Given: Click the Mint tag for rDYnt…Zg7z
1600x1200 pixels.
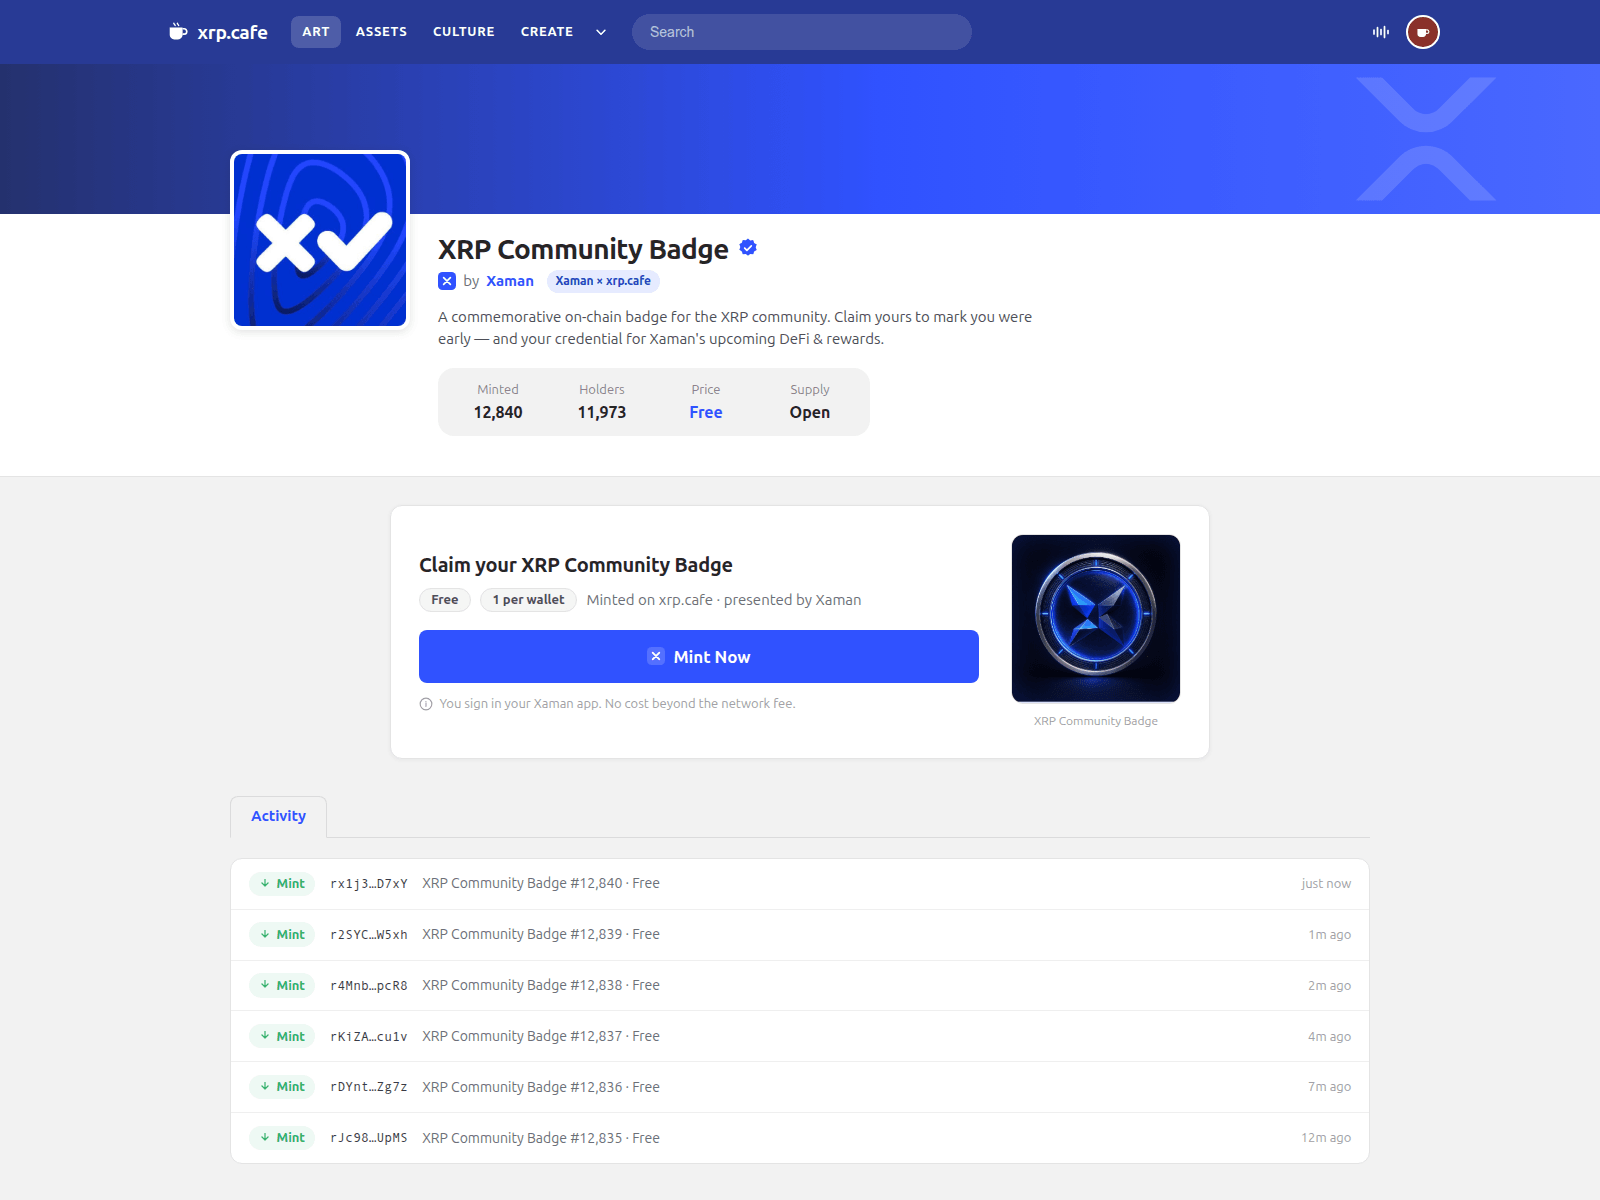Looking at the screenshot, I should 282,1087.
